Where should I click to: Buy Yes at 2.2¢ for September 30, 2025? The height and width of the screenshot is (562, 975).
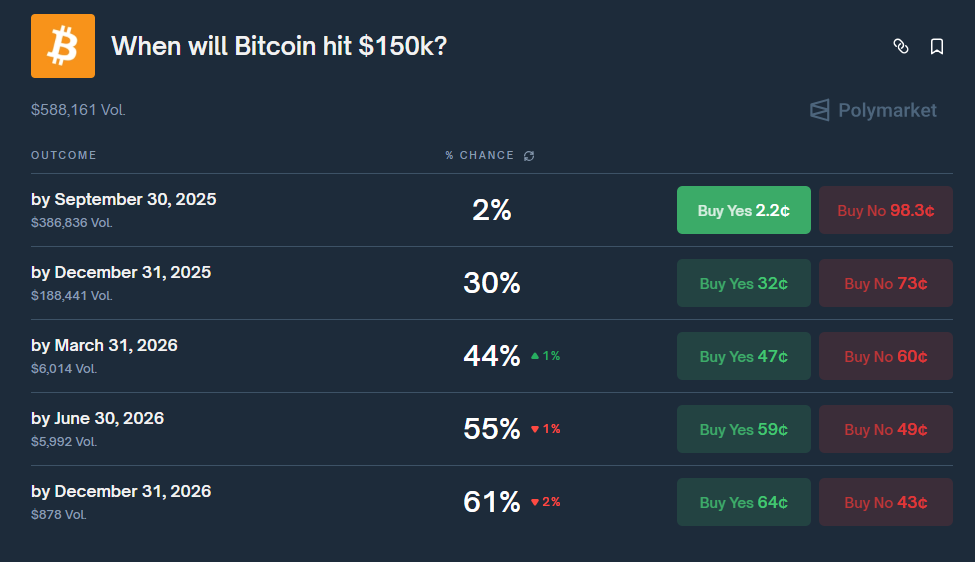point(743,210)
